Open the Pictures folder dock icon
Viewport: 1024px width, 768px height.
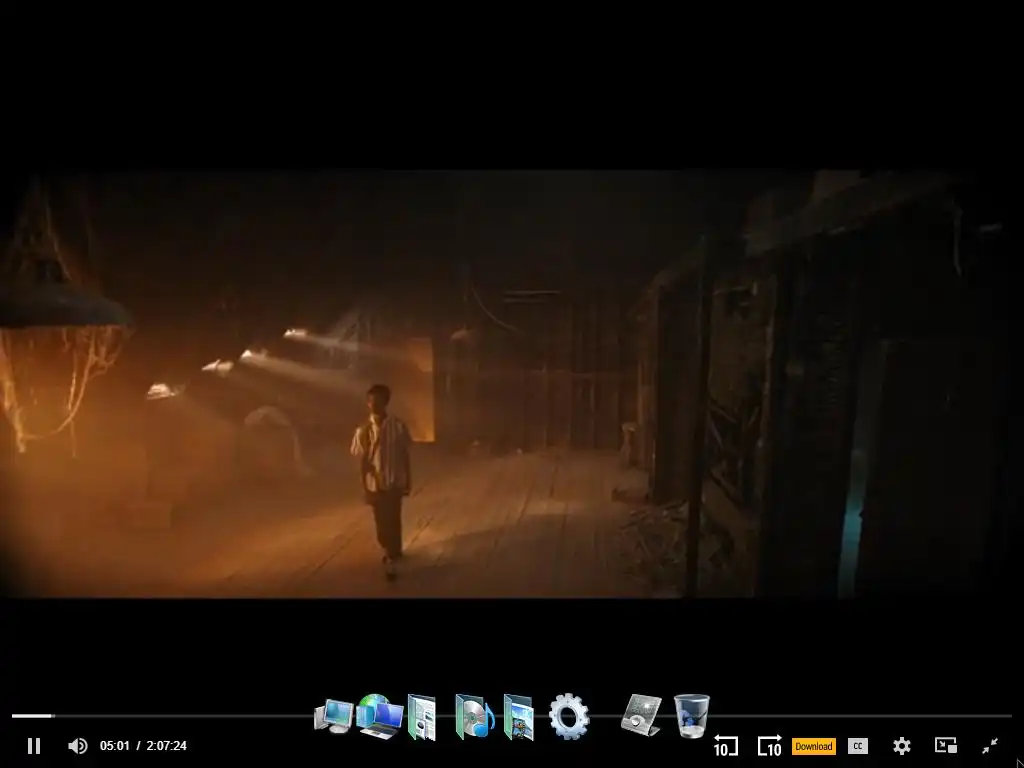pos(519,718)
